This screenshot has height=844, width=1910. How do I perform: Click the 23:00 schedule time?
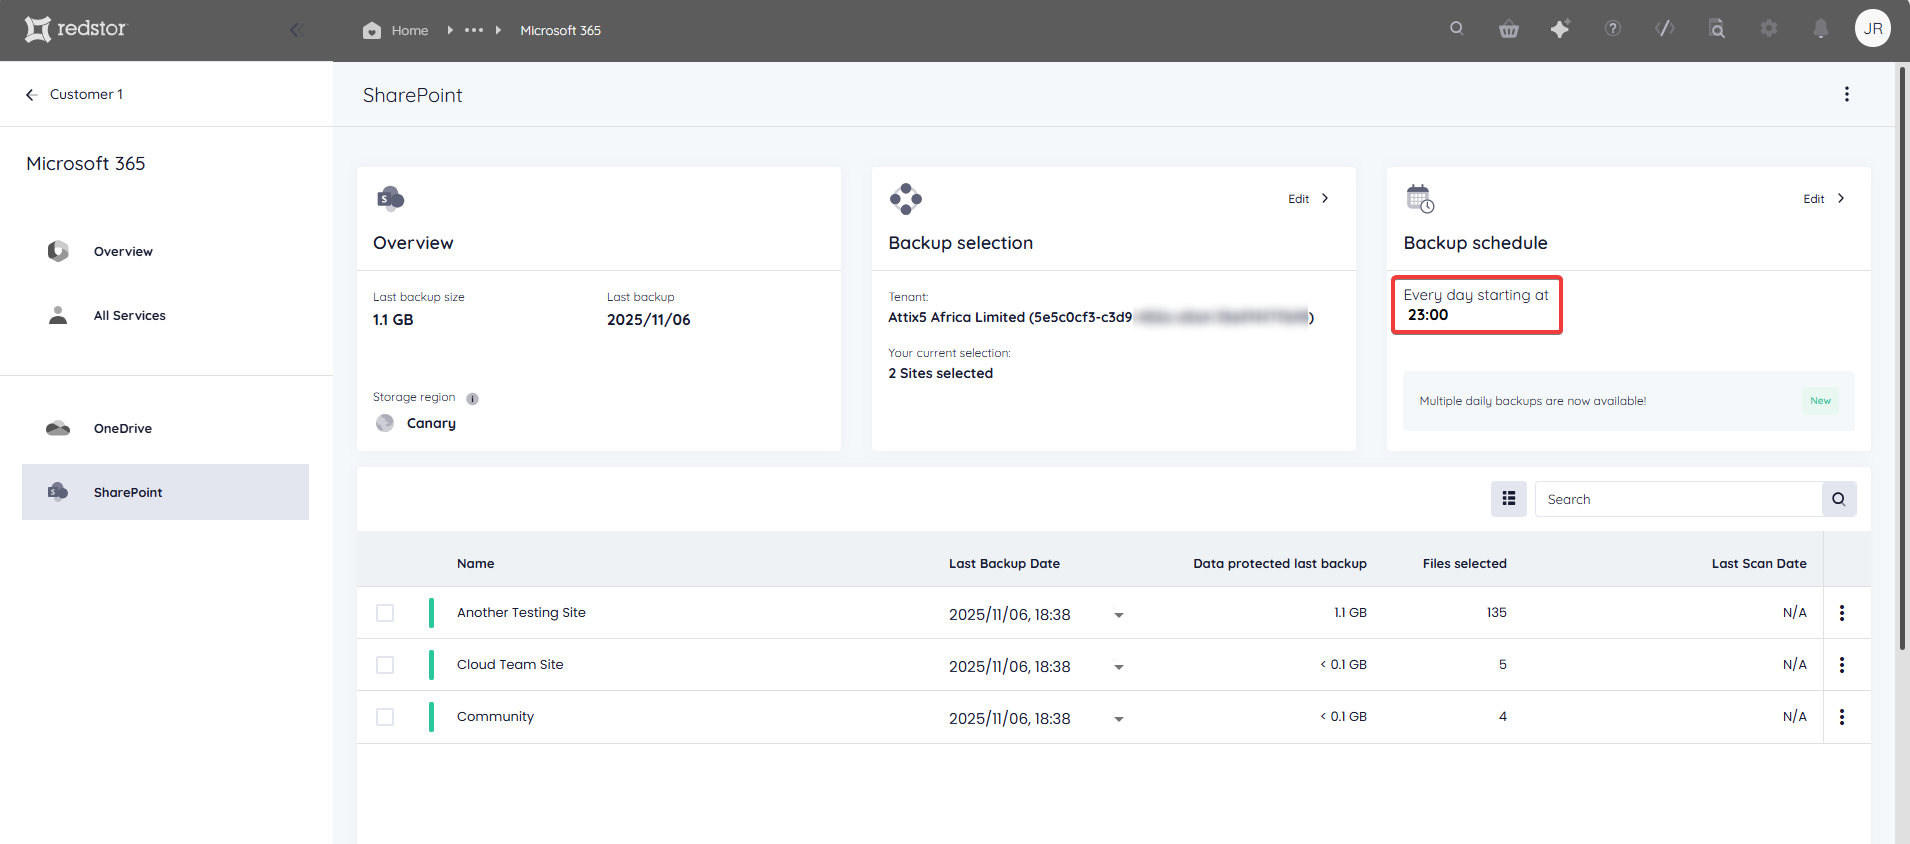[1428, 314]
